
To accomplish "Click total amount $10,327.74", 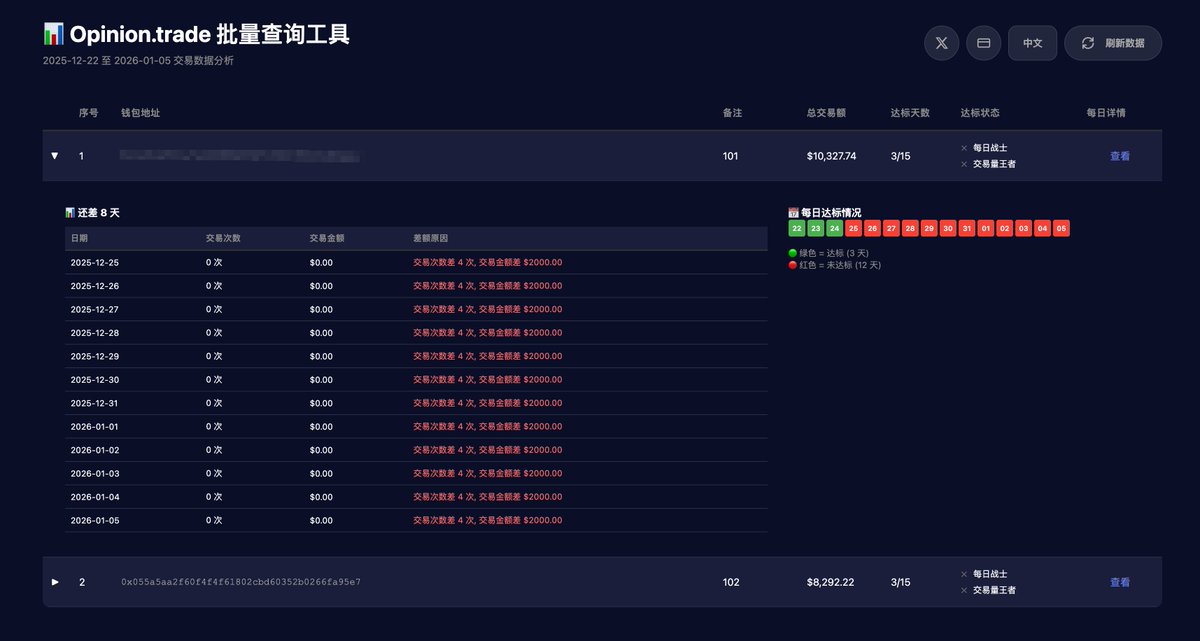I will tap(832, 156).
